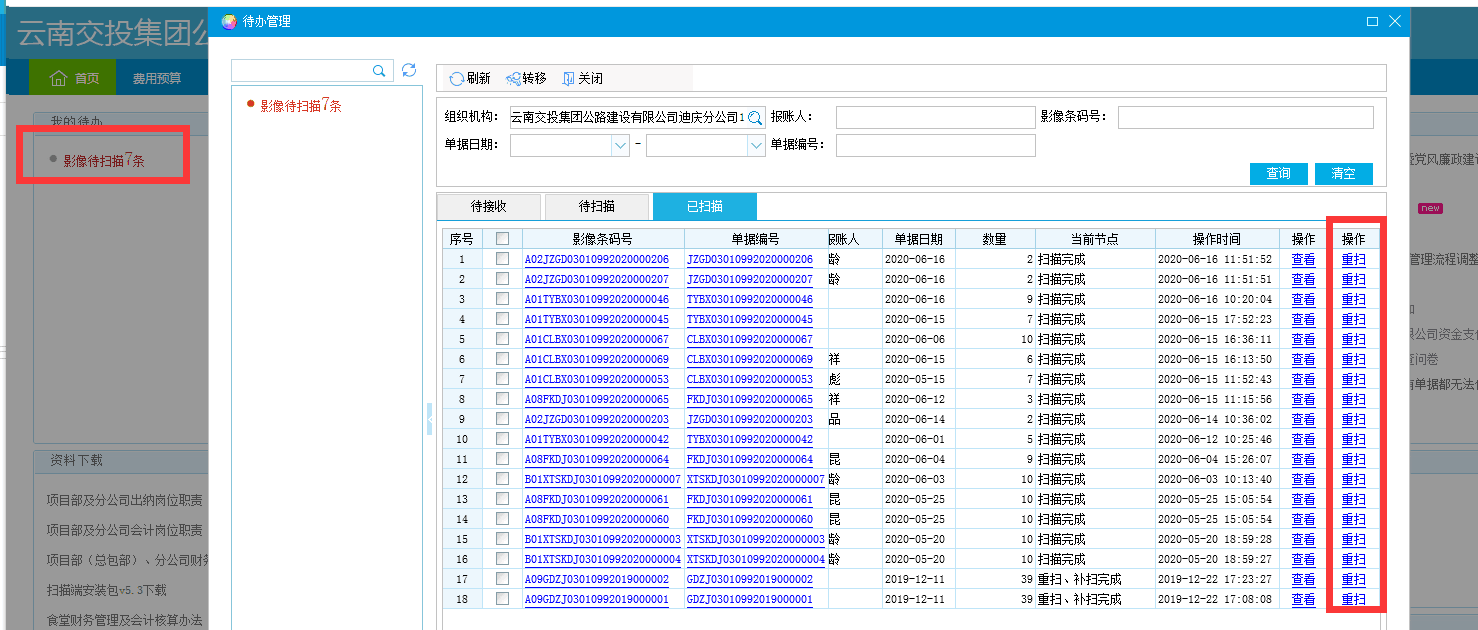
Task: Click 重扫 link in row 3
Action: [x=1353, y=299]
